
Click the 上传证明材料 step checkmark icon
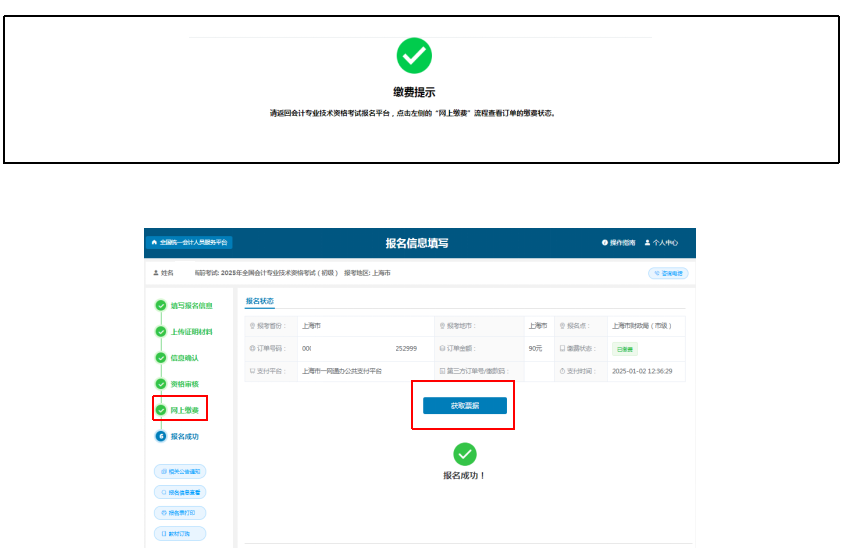(x=160, y=332)
